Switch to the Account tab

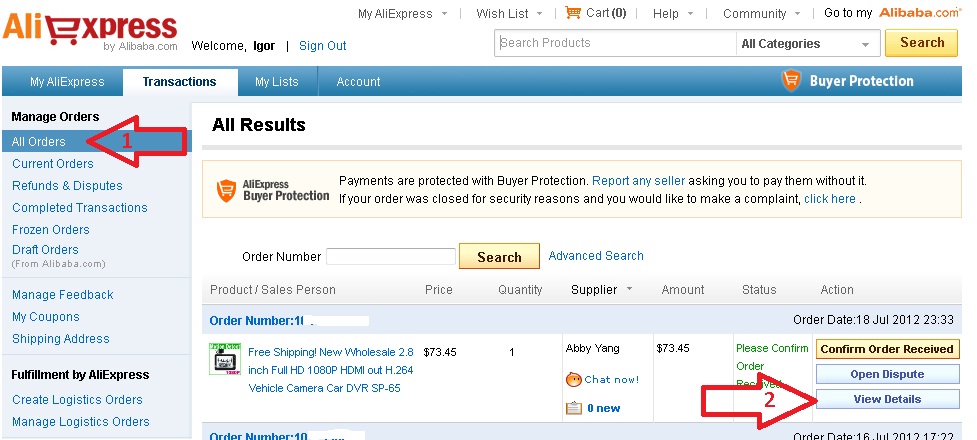pyautogui.click(x=358, y=82)
